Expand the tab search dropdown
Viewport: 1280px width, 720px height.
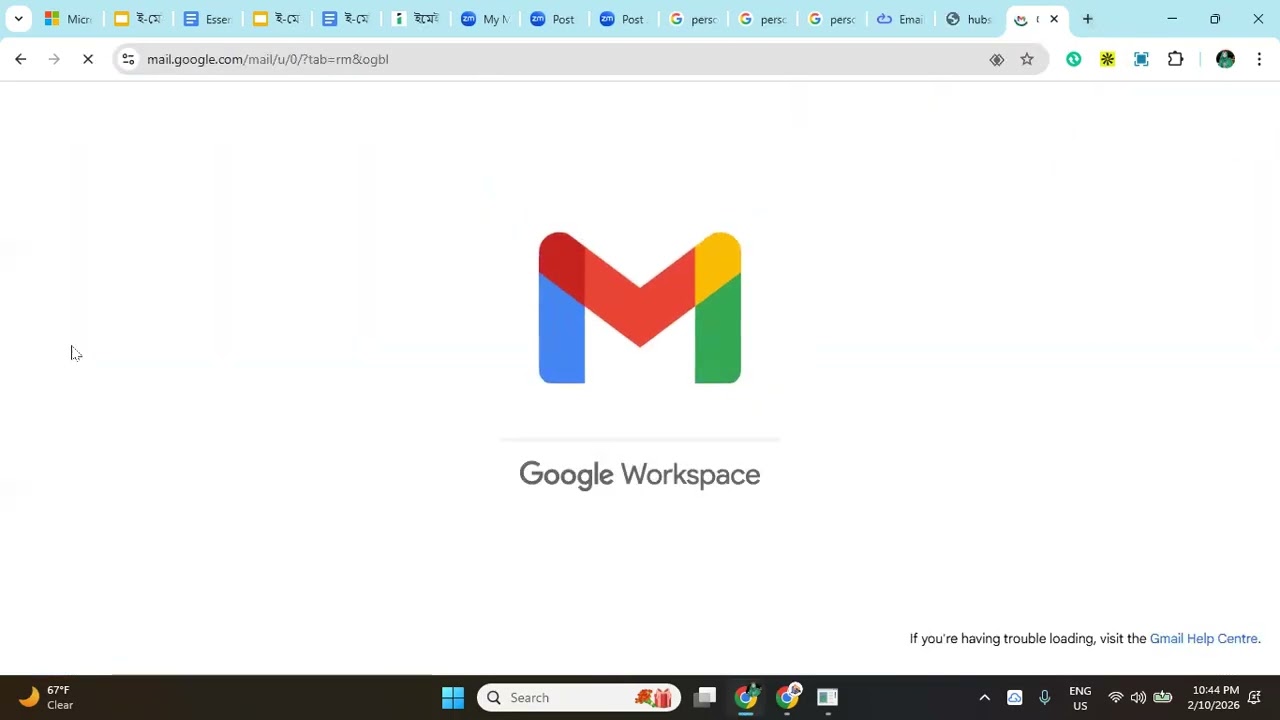[18, 19]
